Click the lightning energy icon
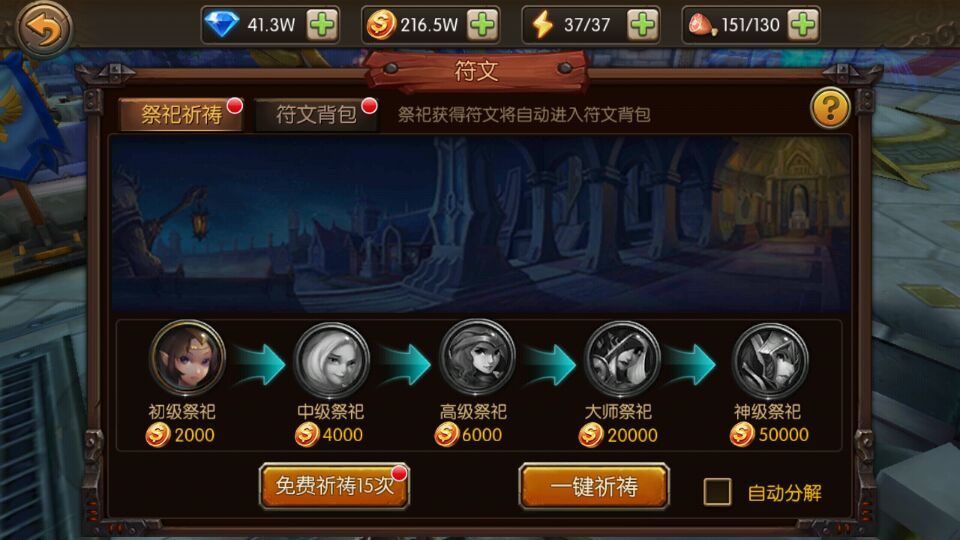This screenshot has height=540, width=960. click(x=542, y=25)
